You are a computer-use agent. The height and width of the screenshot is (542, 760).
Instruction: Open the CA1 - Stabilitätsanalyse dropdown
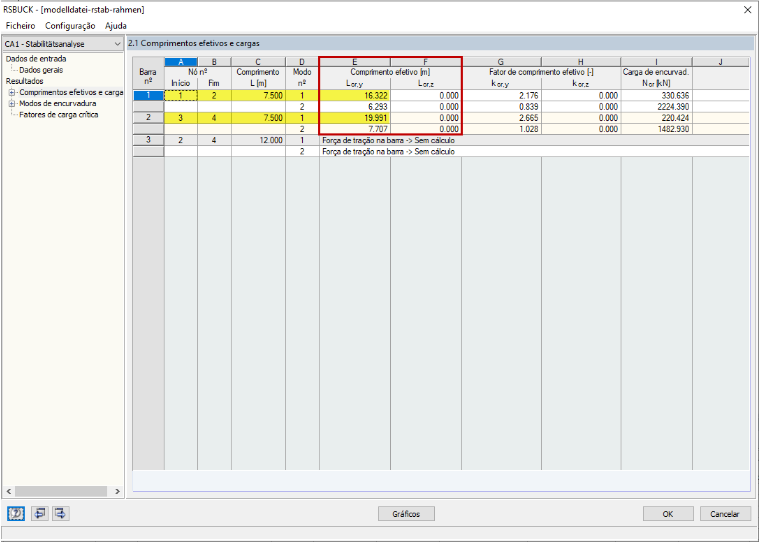pyautogui.click(x=63, y=44)
